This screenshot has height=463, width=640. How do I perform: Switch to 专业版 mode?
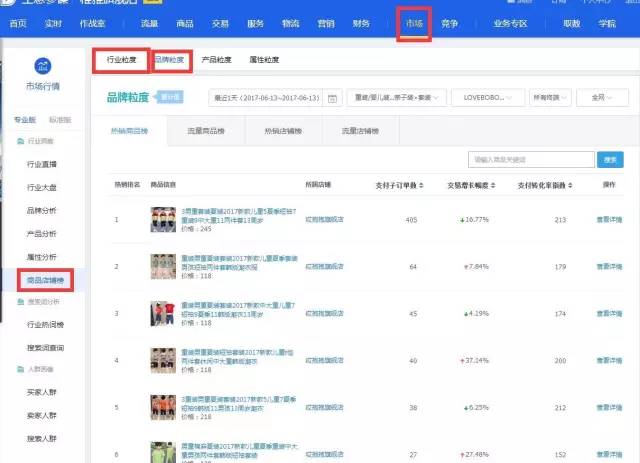25,120
